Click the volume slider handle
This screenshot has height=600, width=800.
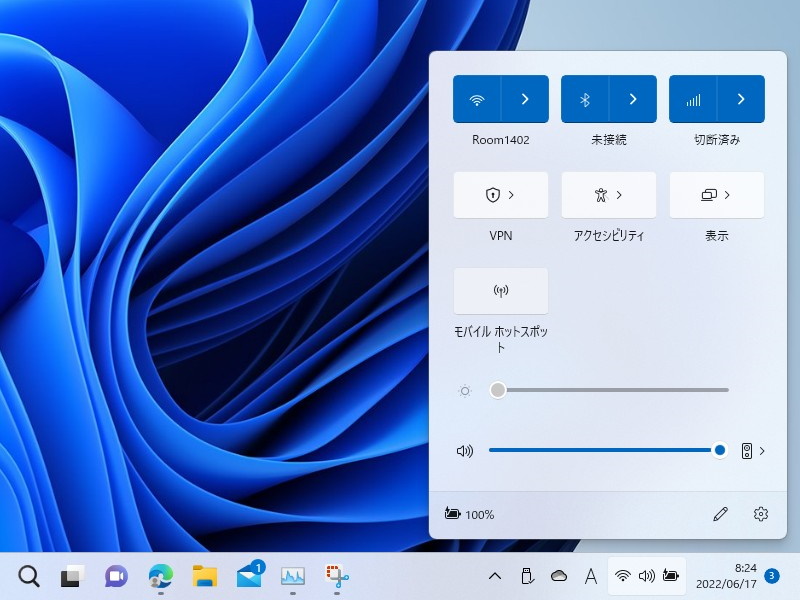[x=720, y=450]
